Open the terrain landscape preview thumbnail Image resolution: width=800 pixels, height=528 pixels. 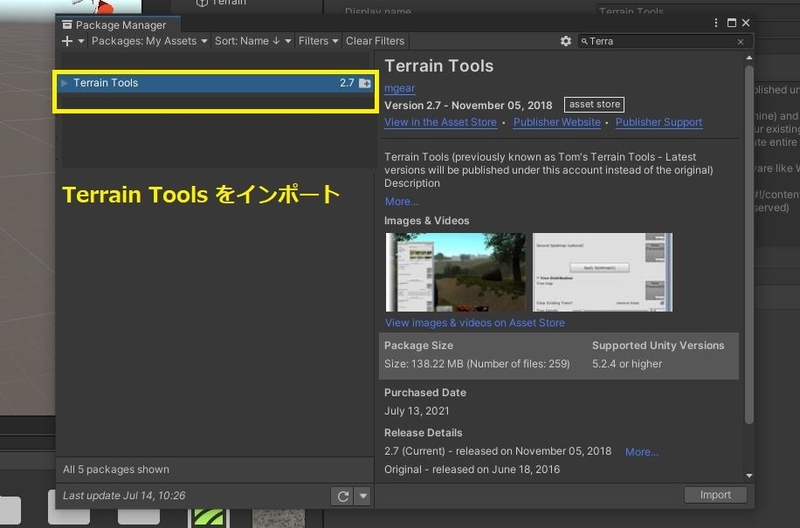coord(456,272)
